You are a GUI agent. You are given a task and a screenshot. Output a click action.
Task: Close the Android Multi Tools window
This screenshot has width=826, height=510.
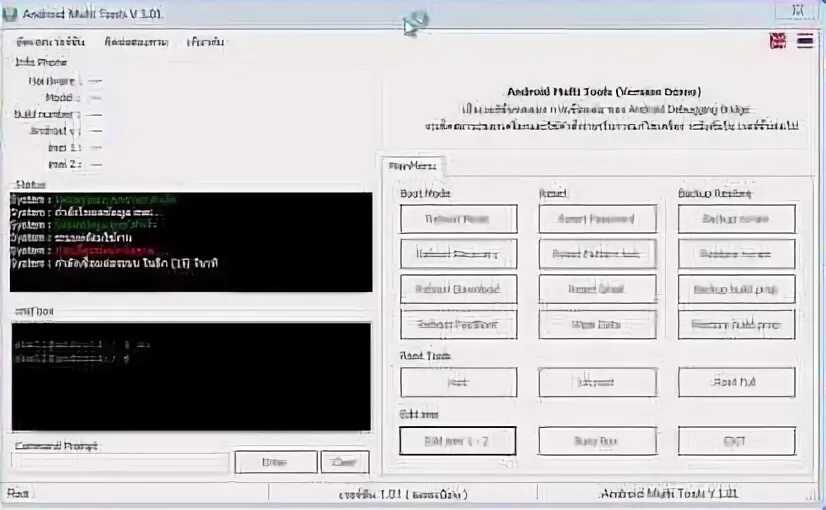pos(798,11)
